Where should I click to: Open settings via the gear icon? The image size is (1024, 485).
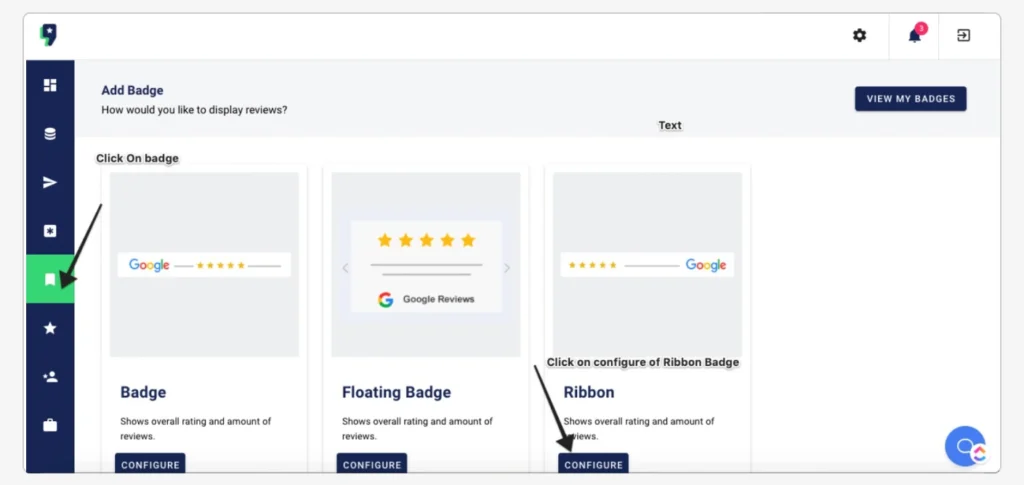[x=859, y=35]
